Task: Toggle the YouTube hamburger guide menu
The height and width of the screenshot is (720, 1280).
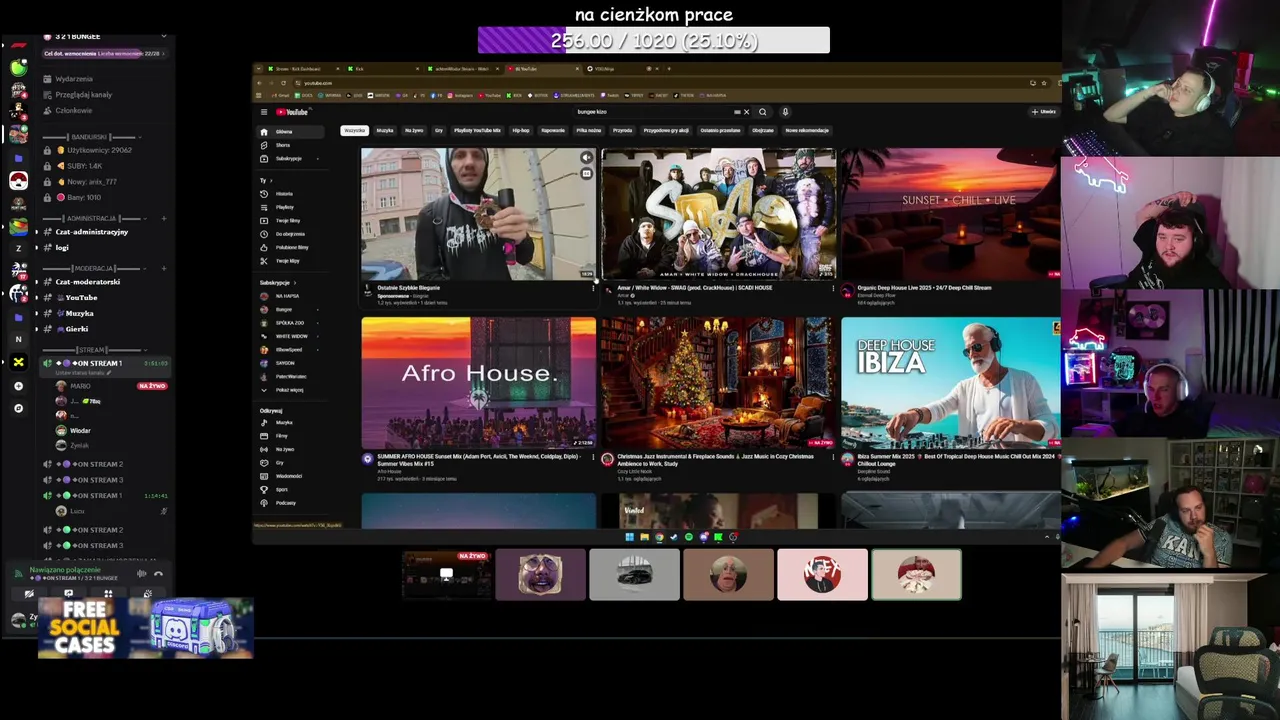Action: [x=264, y=112]
